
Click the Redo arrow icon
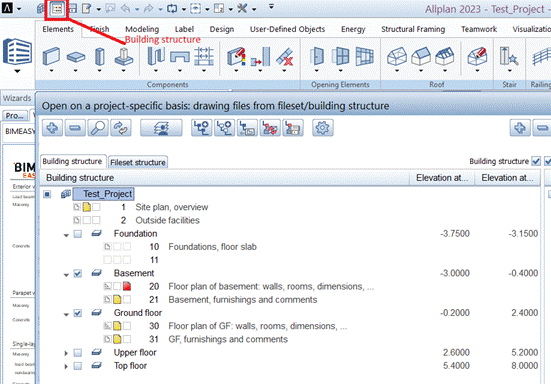149,8
